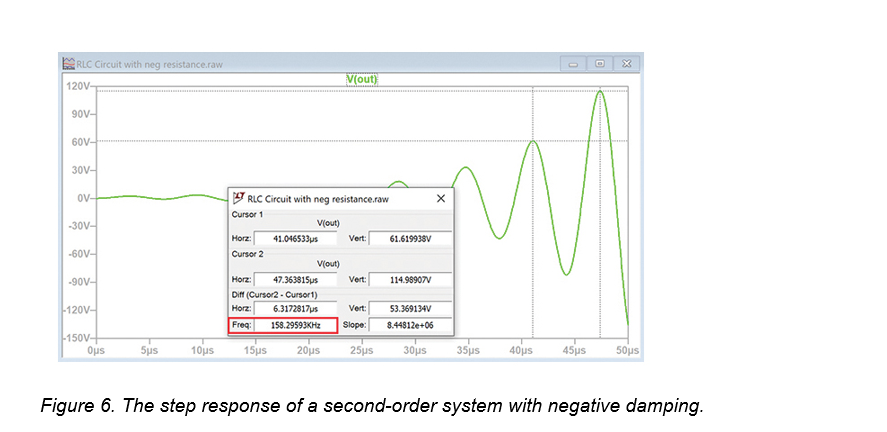Close the RLC Circuit waveform window
The width and height of the screenshot is (887, 432).
click(x=626, y=64)
